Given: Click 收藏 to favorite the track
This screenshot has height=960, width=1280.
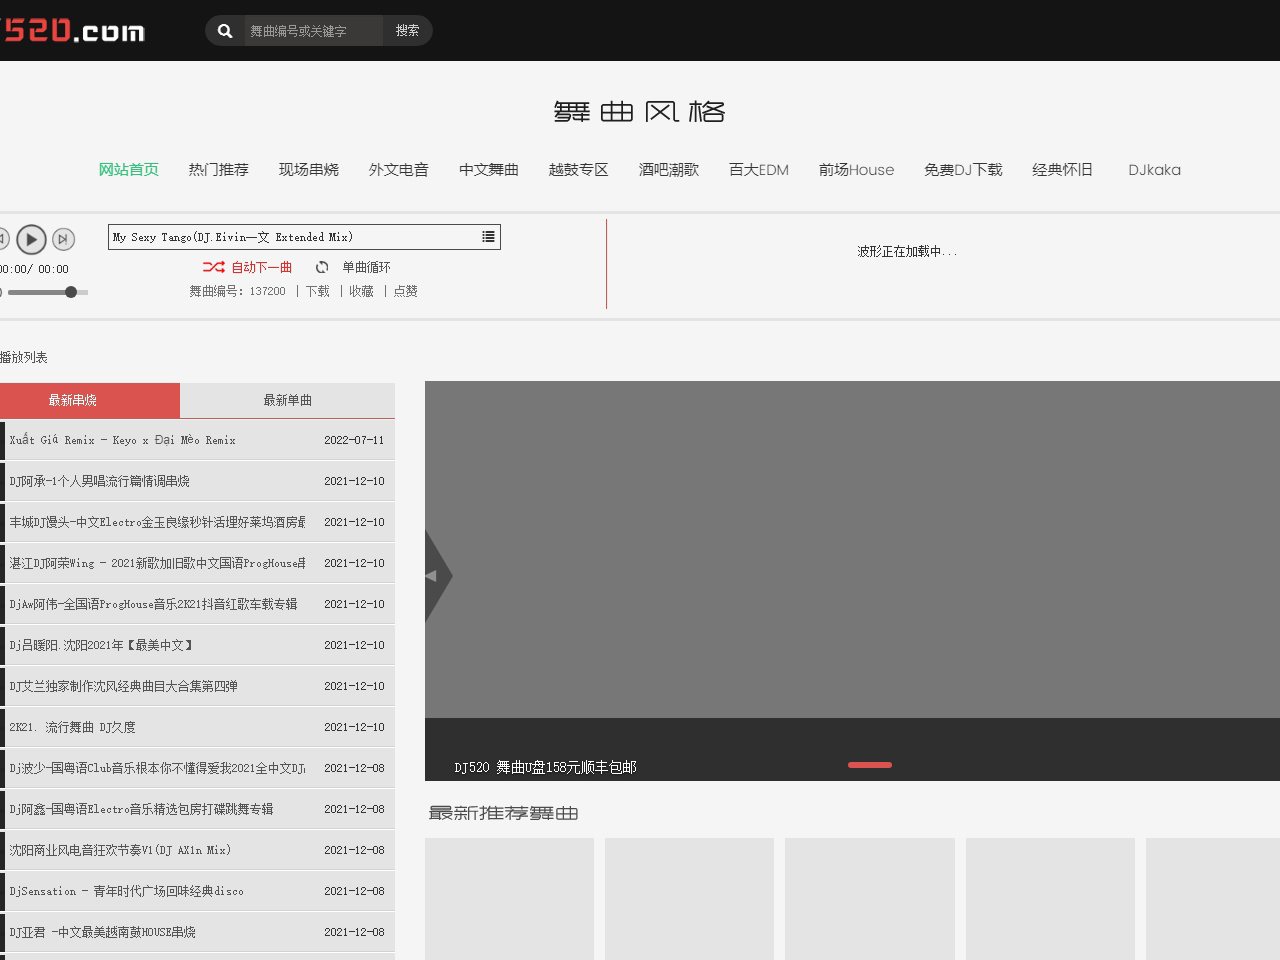Looking at the screenshot, I should (361, 291).
